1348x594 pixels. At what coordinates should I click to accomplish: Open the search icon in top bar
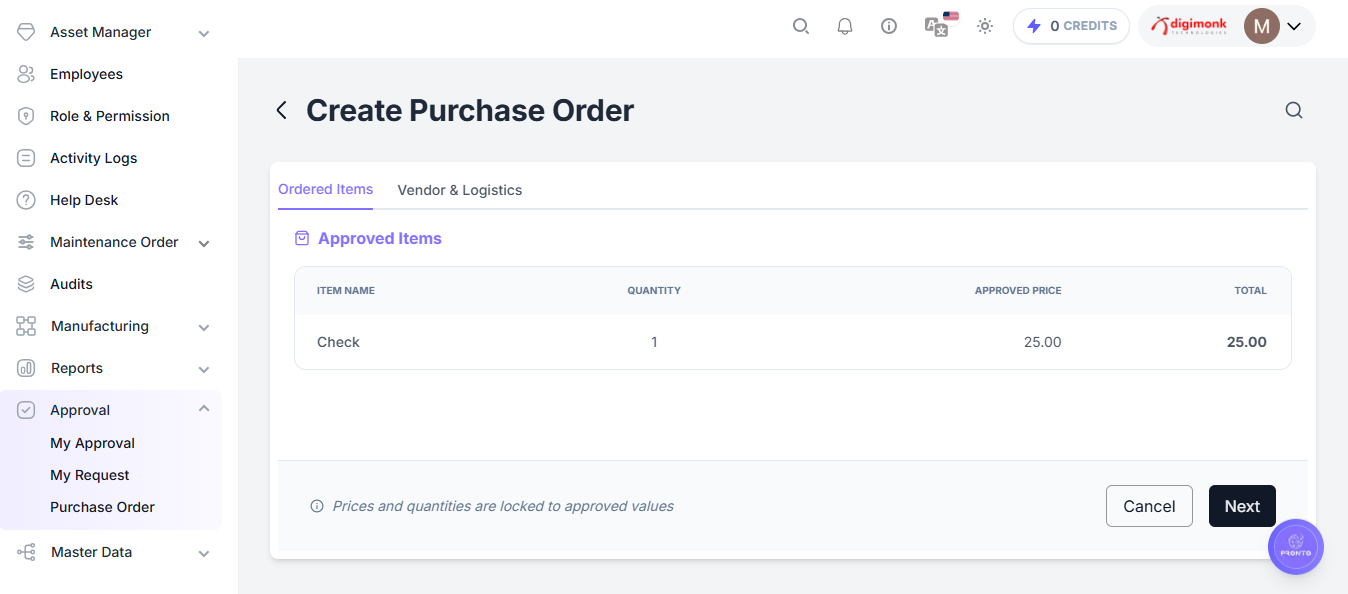click(801, 26)
